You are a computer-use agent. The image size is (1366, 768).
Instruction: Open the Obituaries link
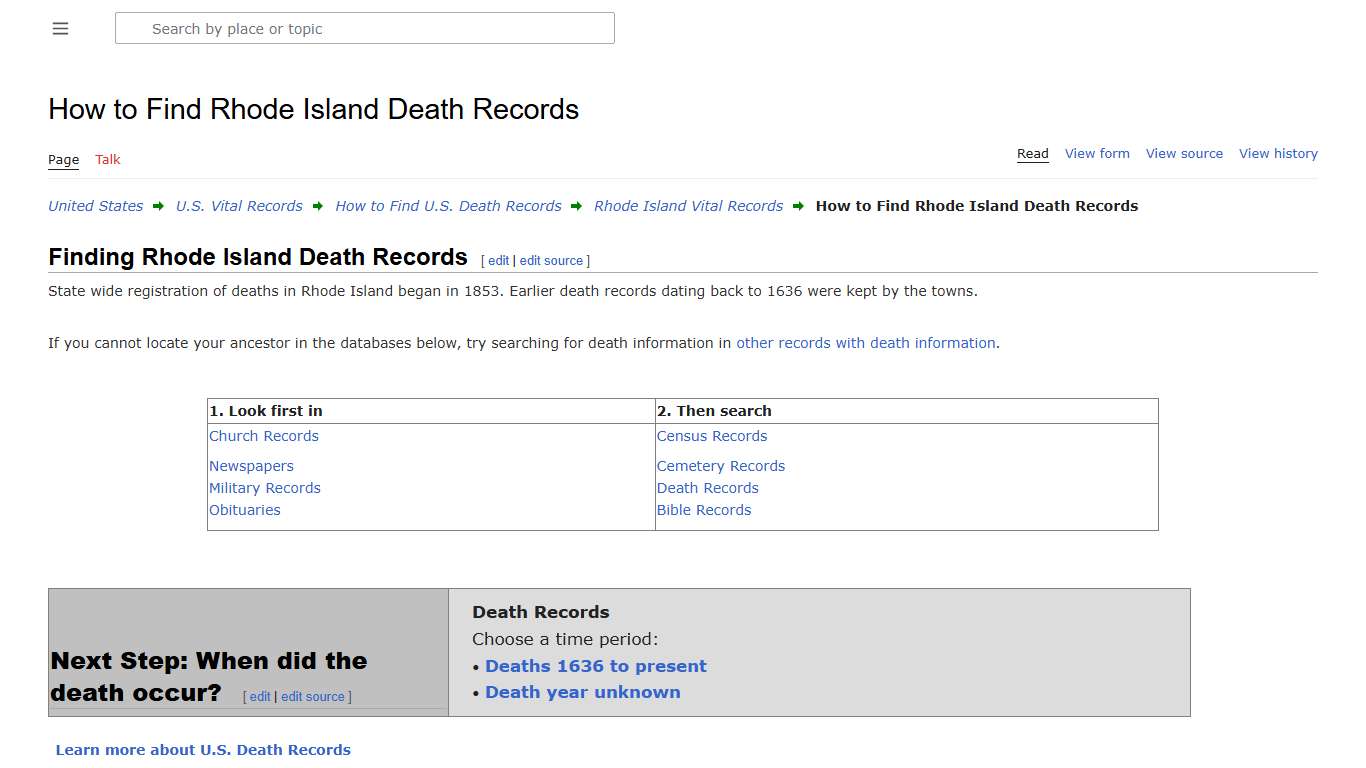click(x=245, y=510)
